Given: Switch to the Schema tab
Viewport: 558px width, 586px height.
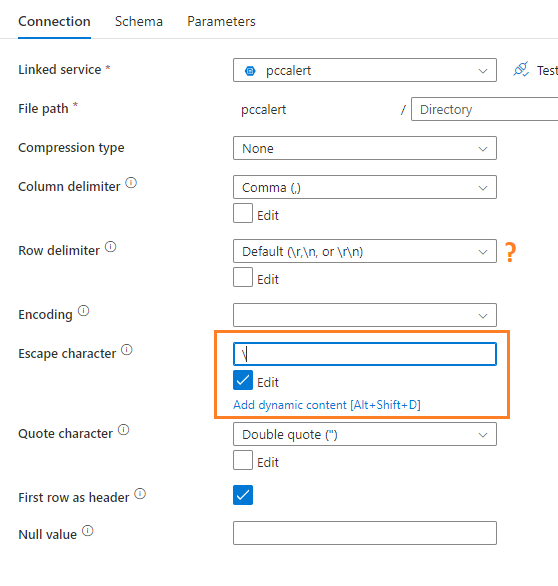Looking at the screenshot, I should coord(139,21).
